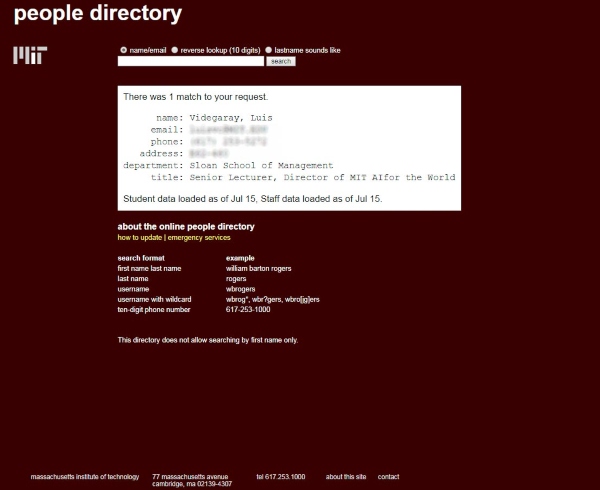This screenshot has width=600, height=490.
Task: Open the about this site footer link
Action: coord(346,477)
